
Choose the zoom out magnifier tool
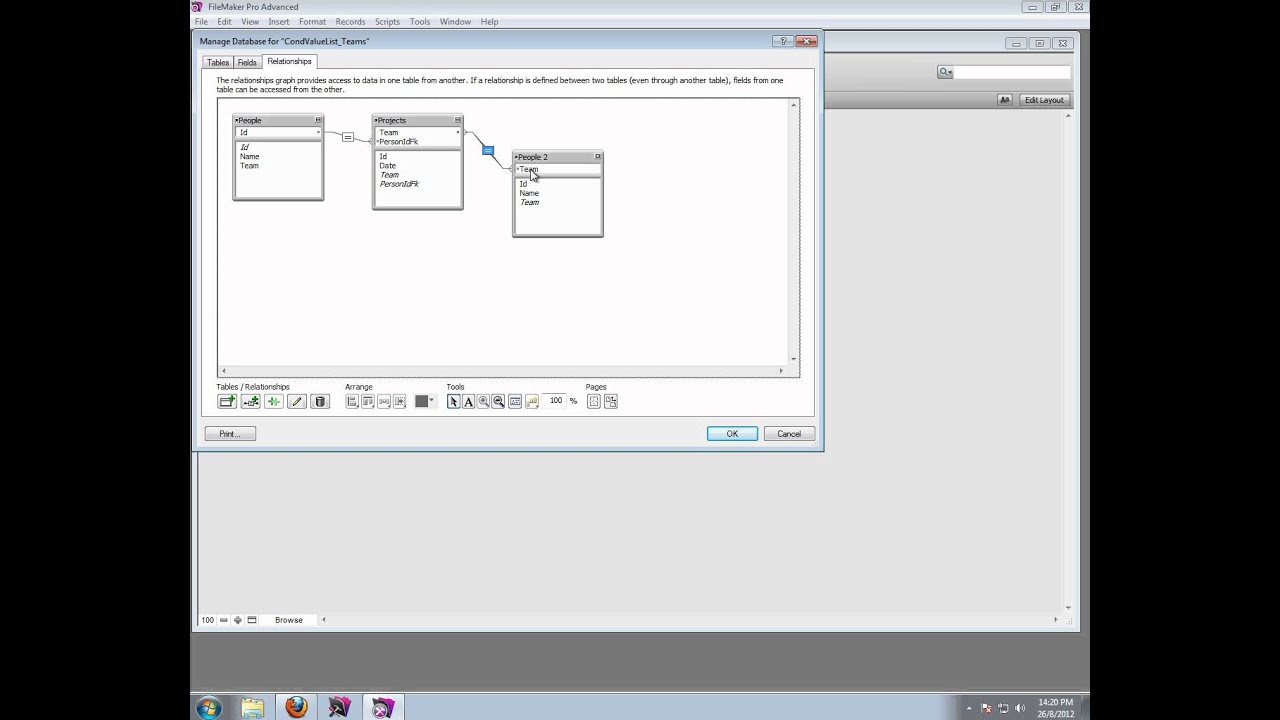(498, 401)
